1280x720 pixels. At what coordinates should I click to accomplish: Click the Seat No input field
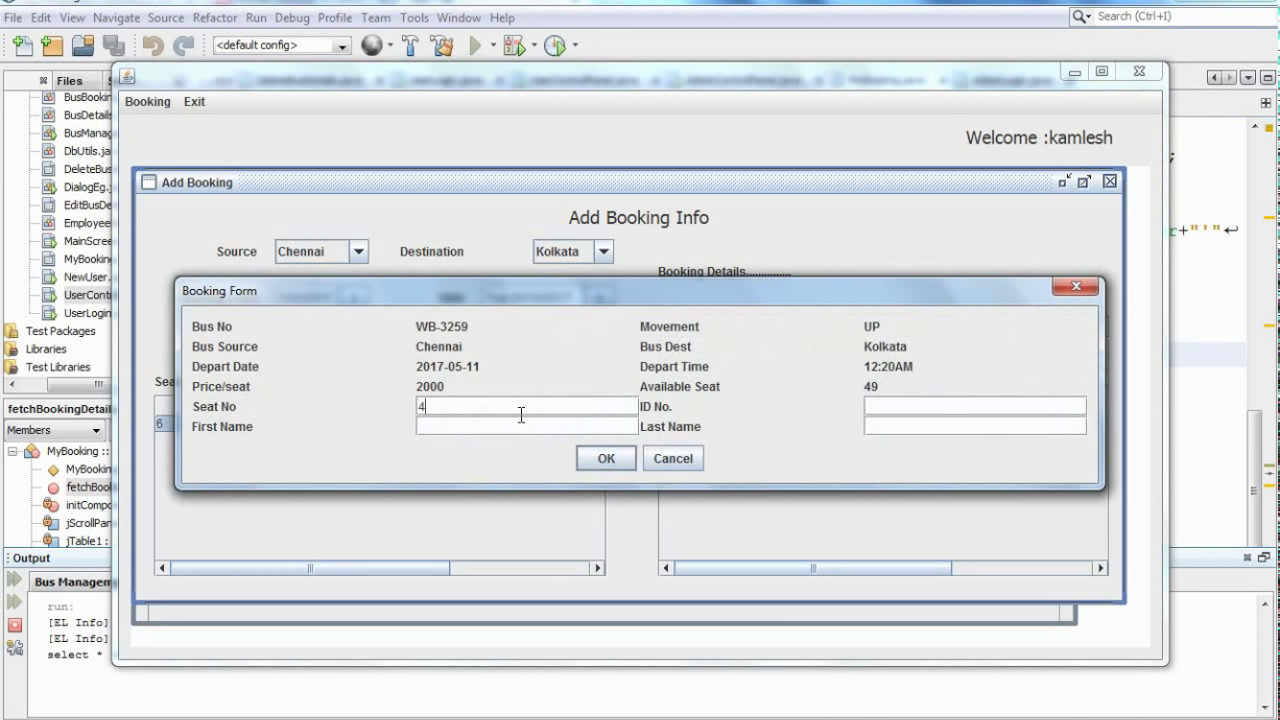526,406
